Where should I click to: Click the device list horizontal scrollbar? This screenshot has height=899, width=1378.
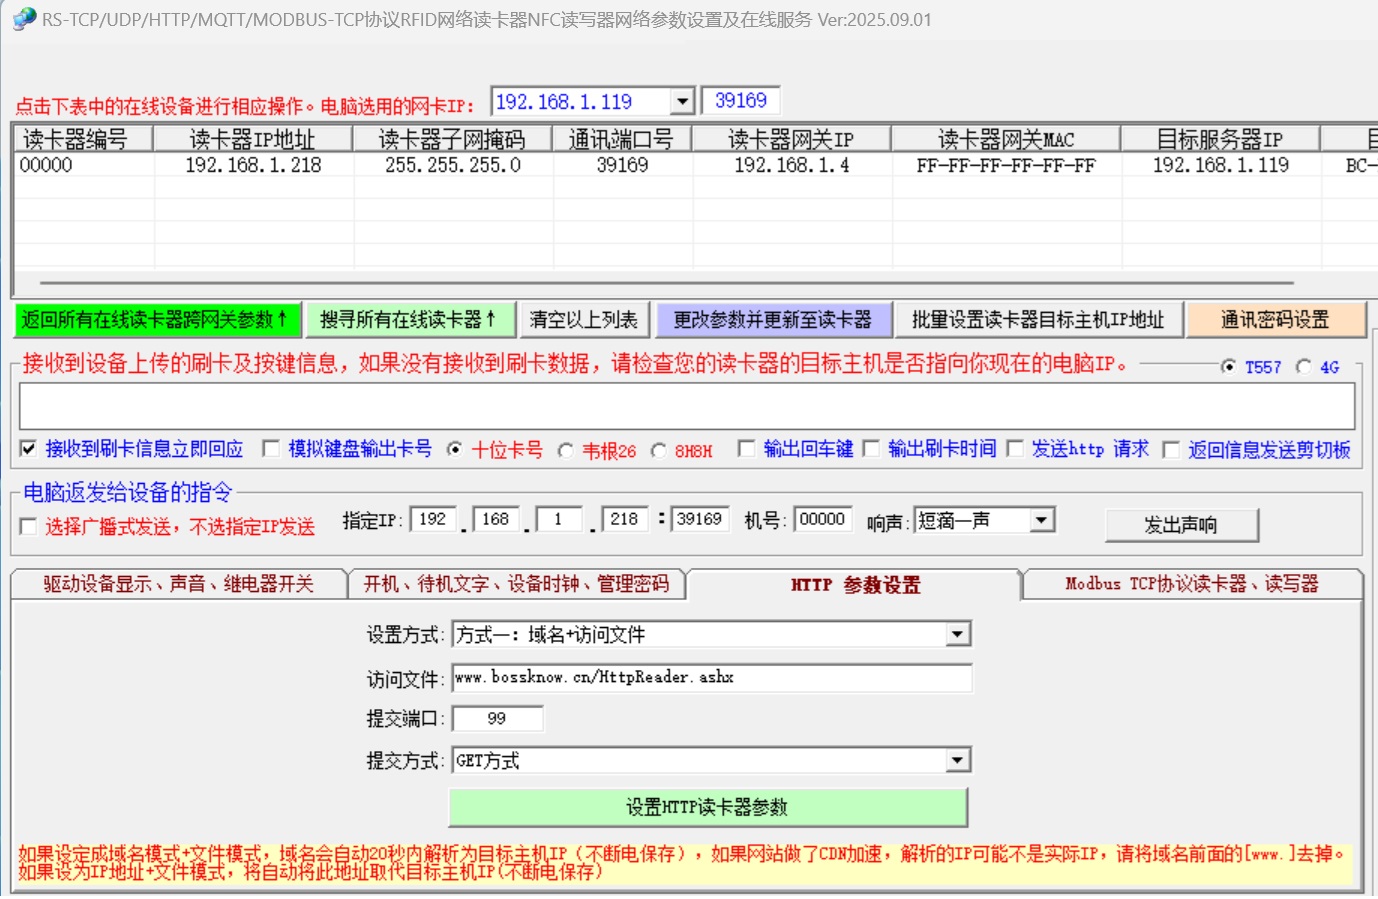coord(666,283)
